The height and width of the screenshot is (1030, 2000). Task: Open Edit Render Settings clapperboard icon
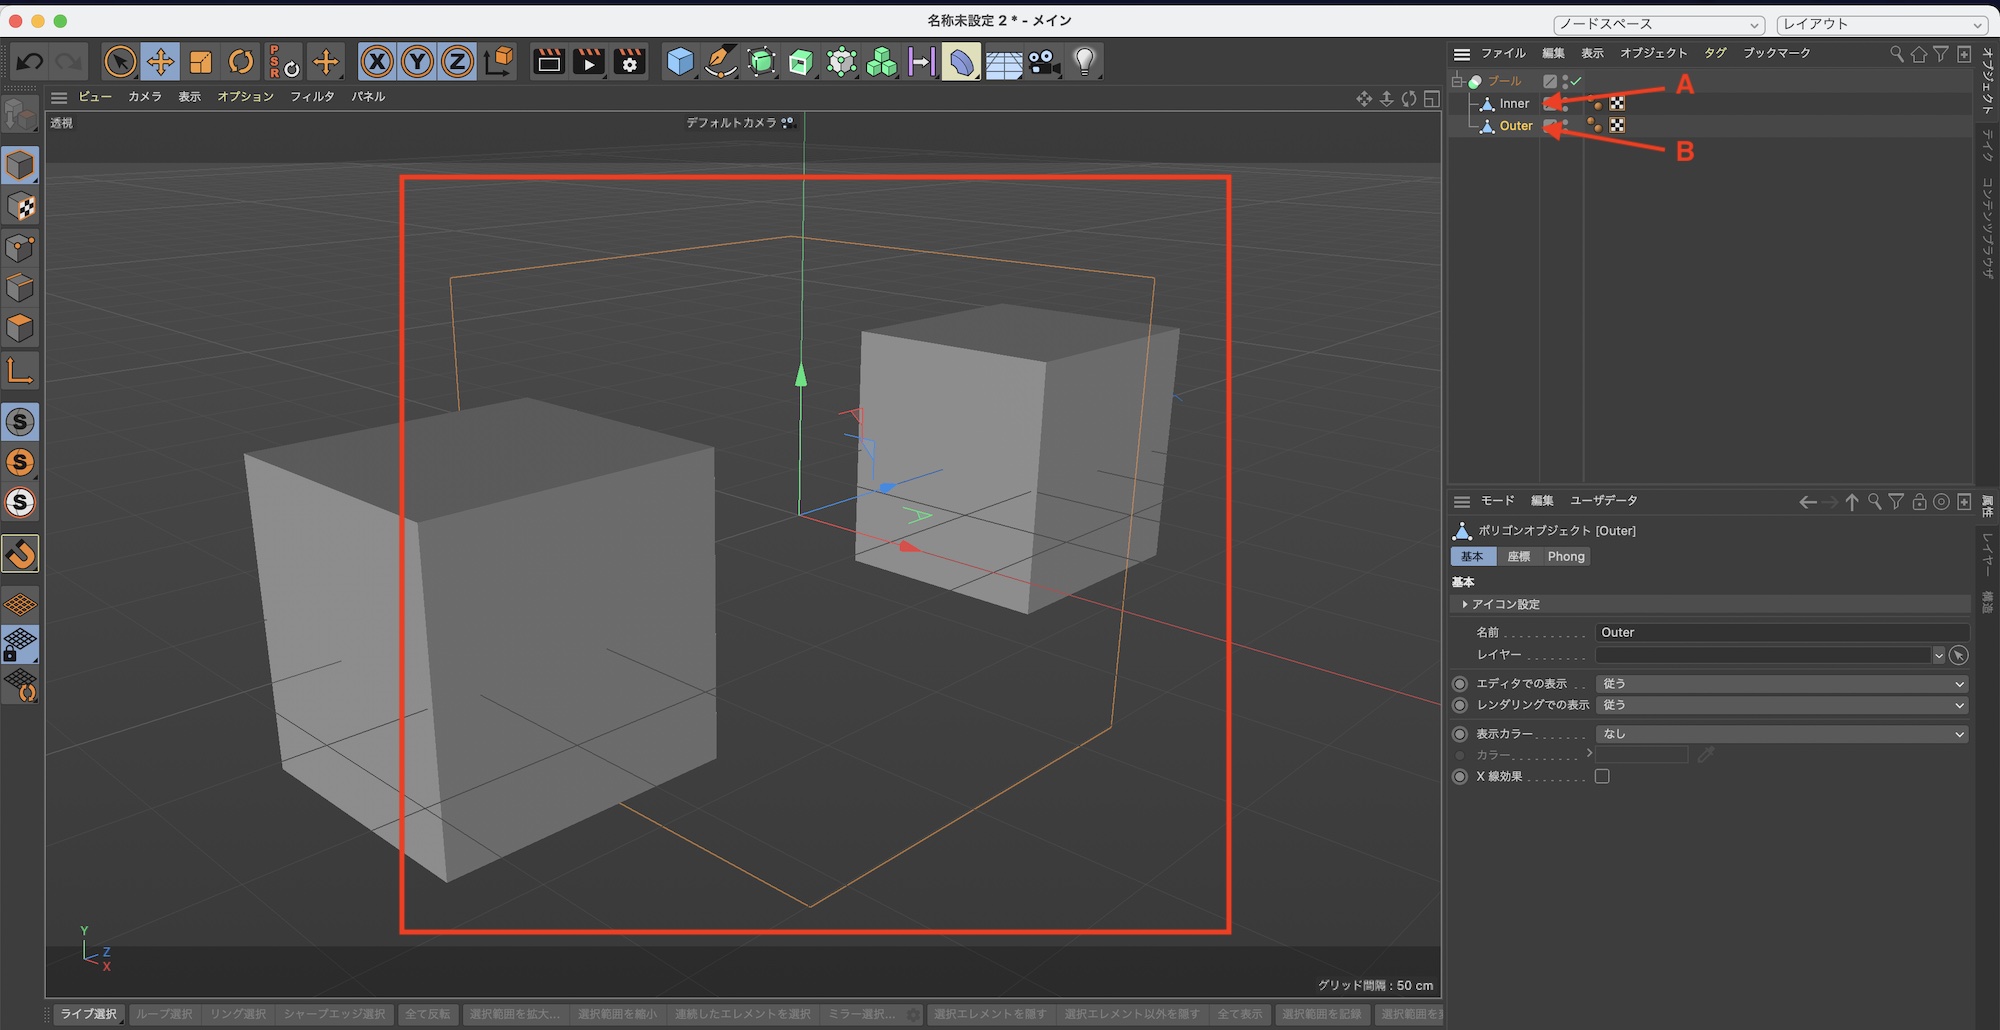tap(630, 62)
